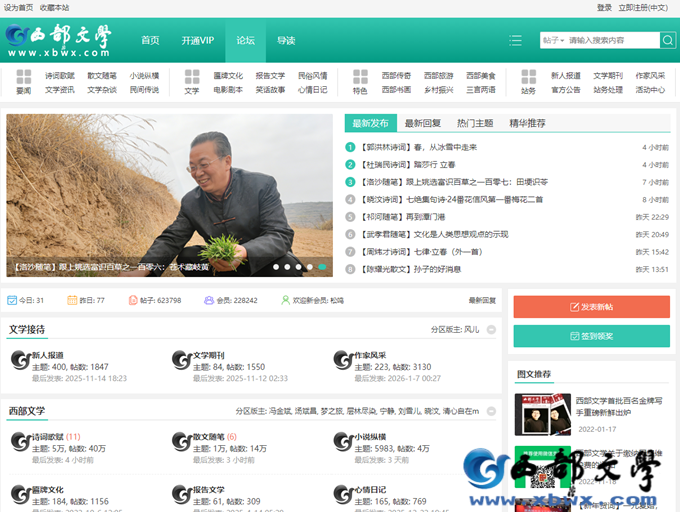The height and width of the screenshot is (512, 680).
Task: Open the list menu icon in header
Action: coord(515,40)
